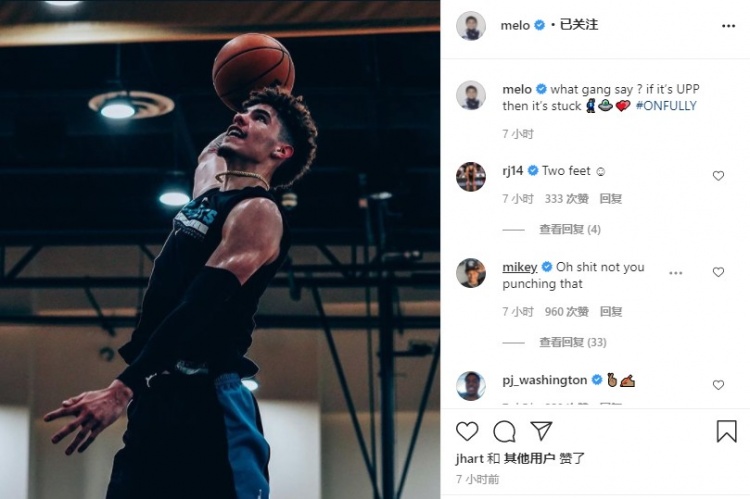
Task: Open the post options three-dot menu
Action: point(728,26)
